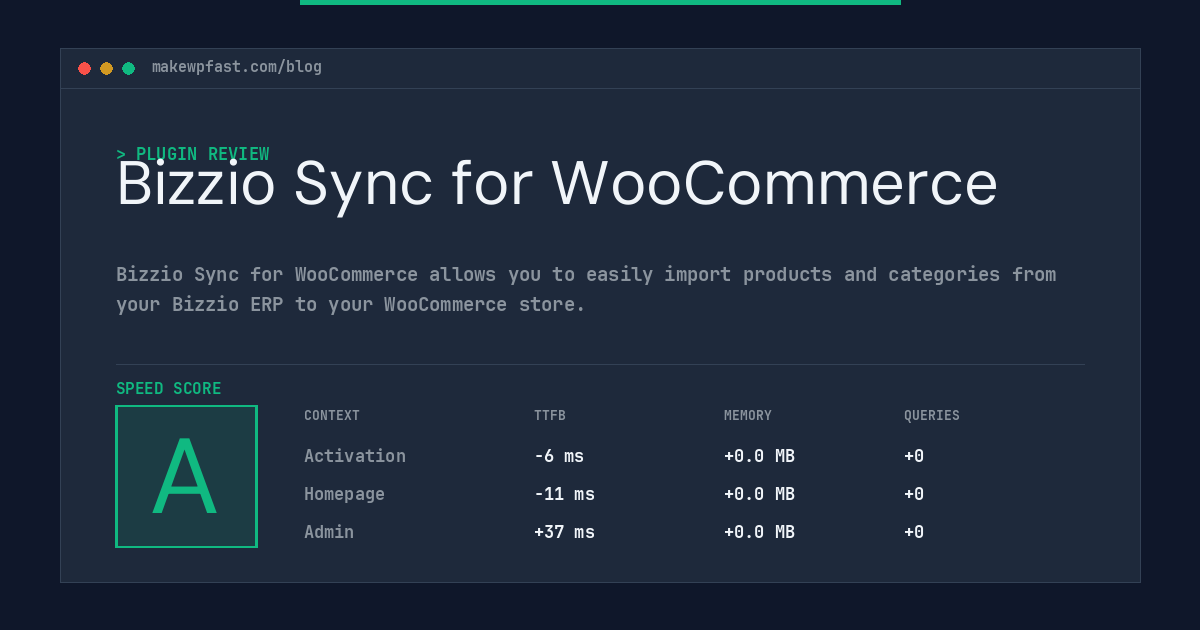Click the SPEED SCORE label
1200x630 pixels.
(169, 389)
